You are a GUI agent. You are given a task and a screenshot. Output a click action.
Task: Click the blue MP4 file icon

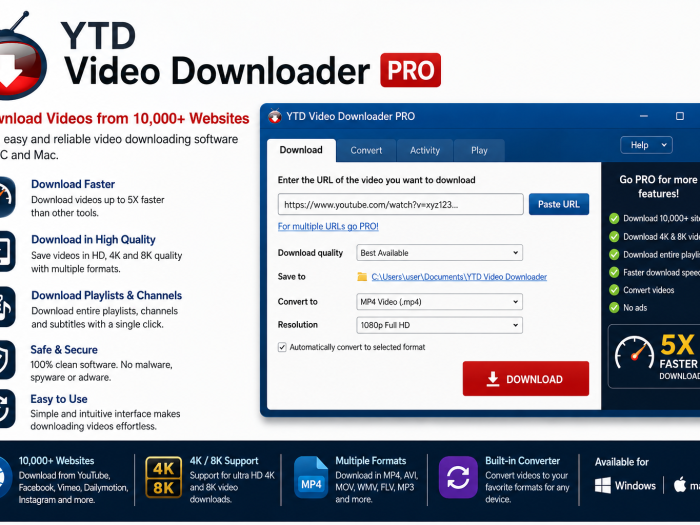click(311, 477)
